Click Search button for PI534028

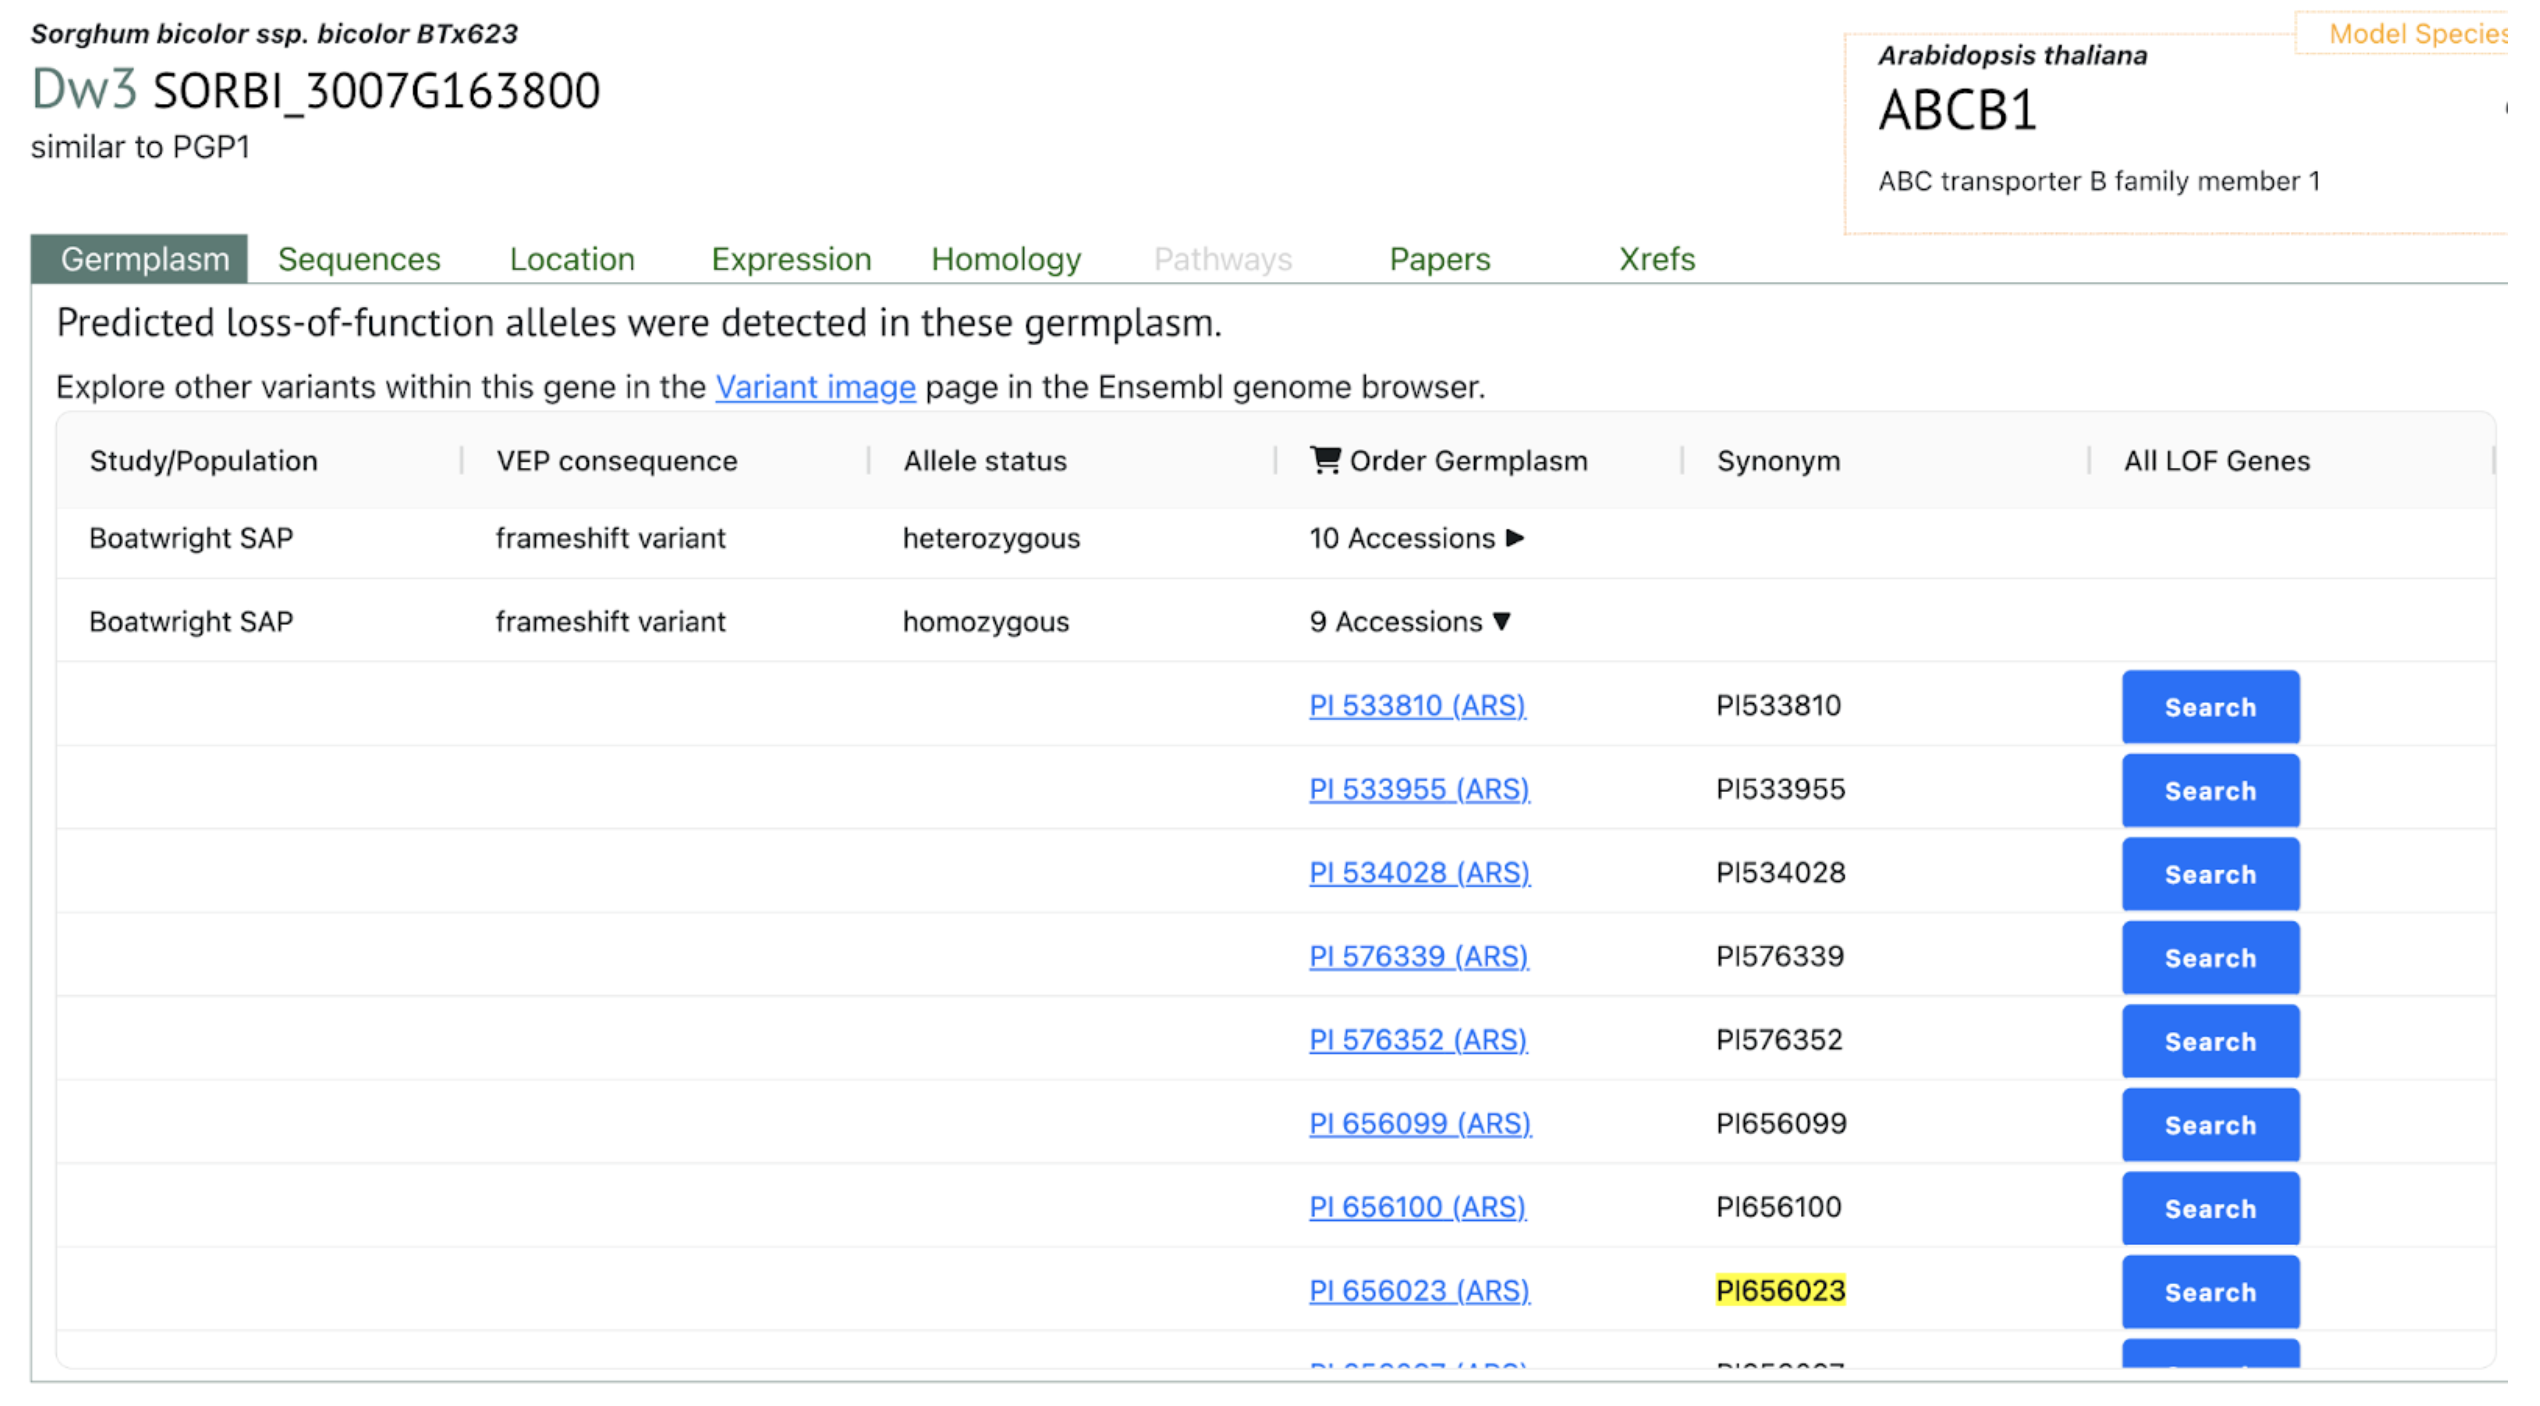[2210, 874]
